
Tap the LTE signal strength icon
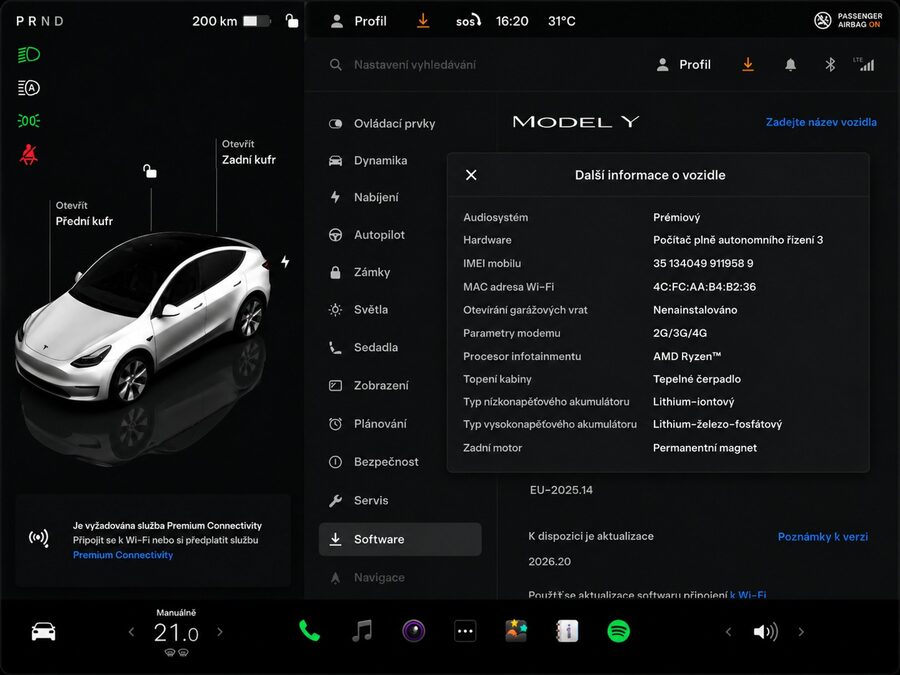864,64
